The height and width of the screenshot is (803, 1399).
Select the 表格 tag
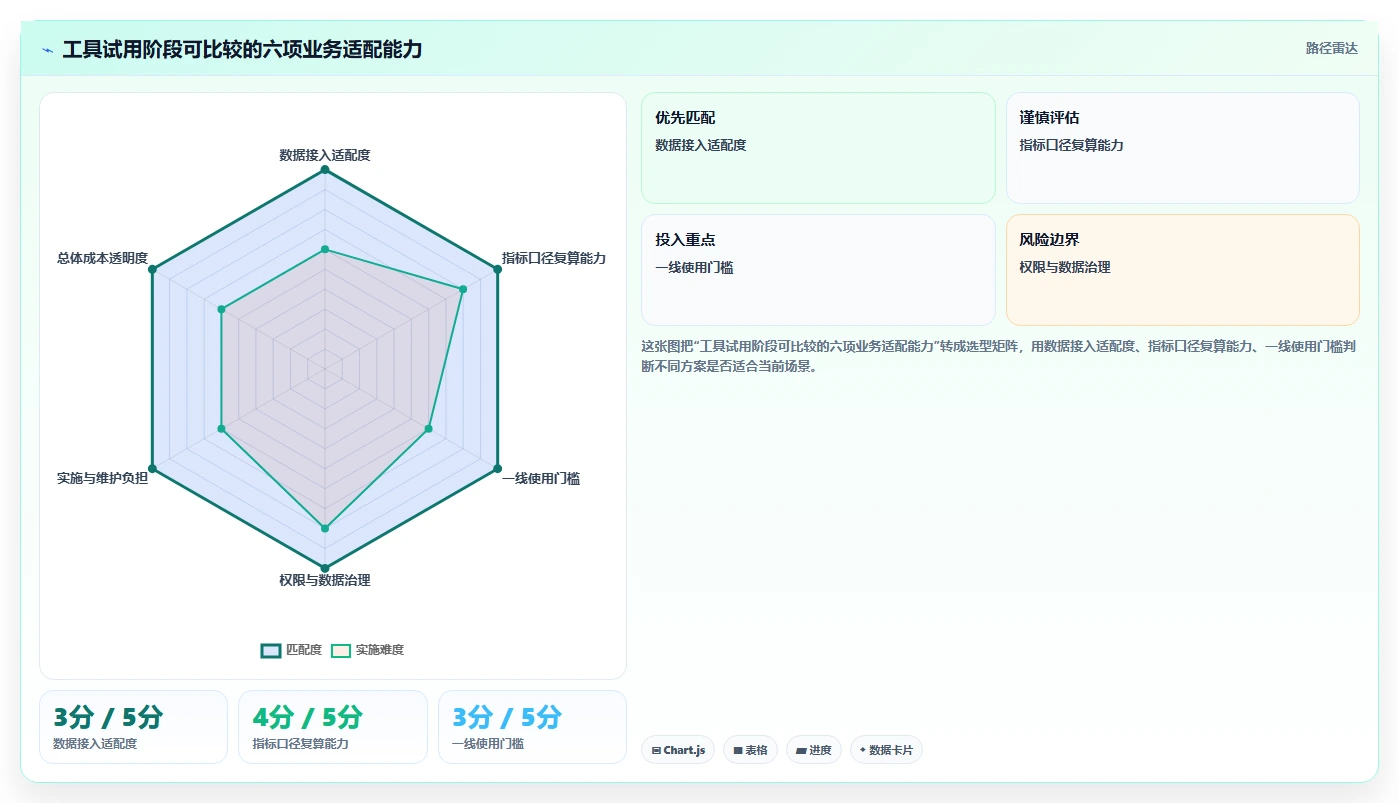click(x=750, y=750)
